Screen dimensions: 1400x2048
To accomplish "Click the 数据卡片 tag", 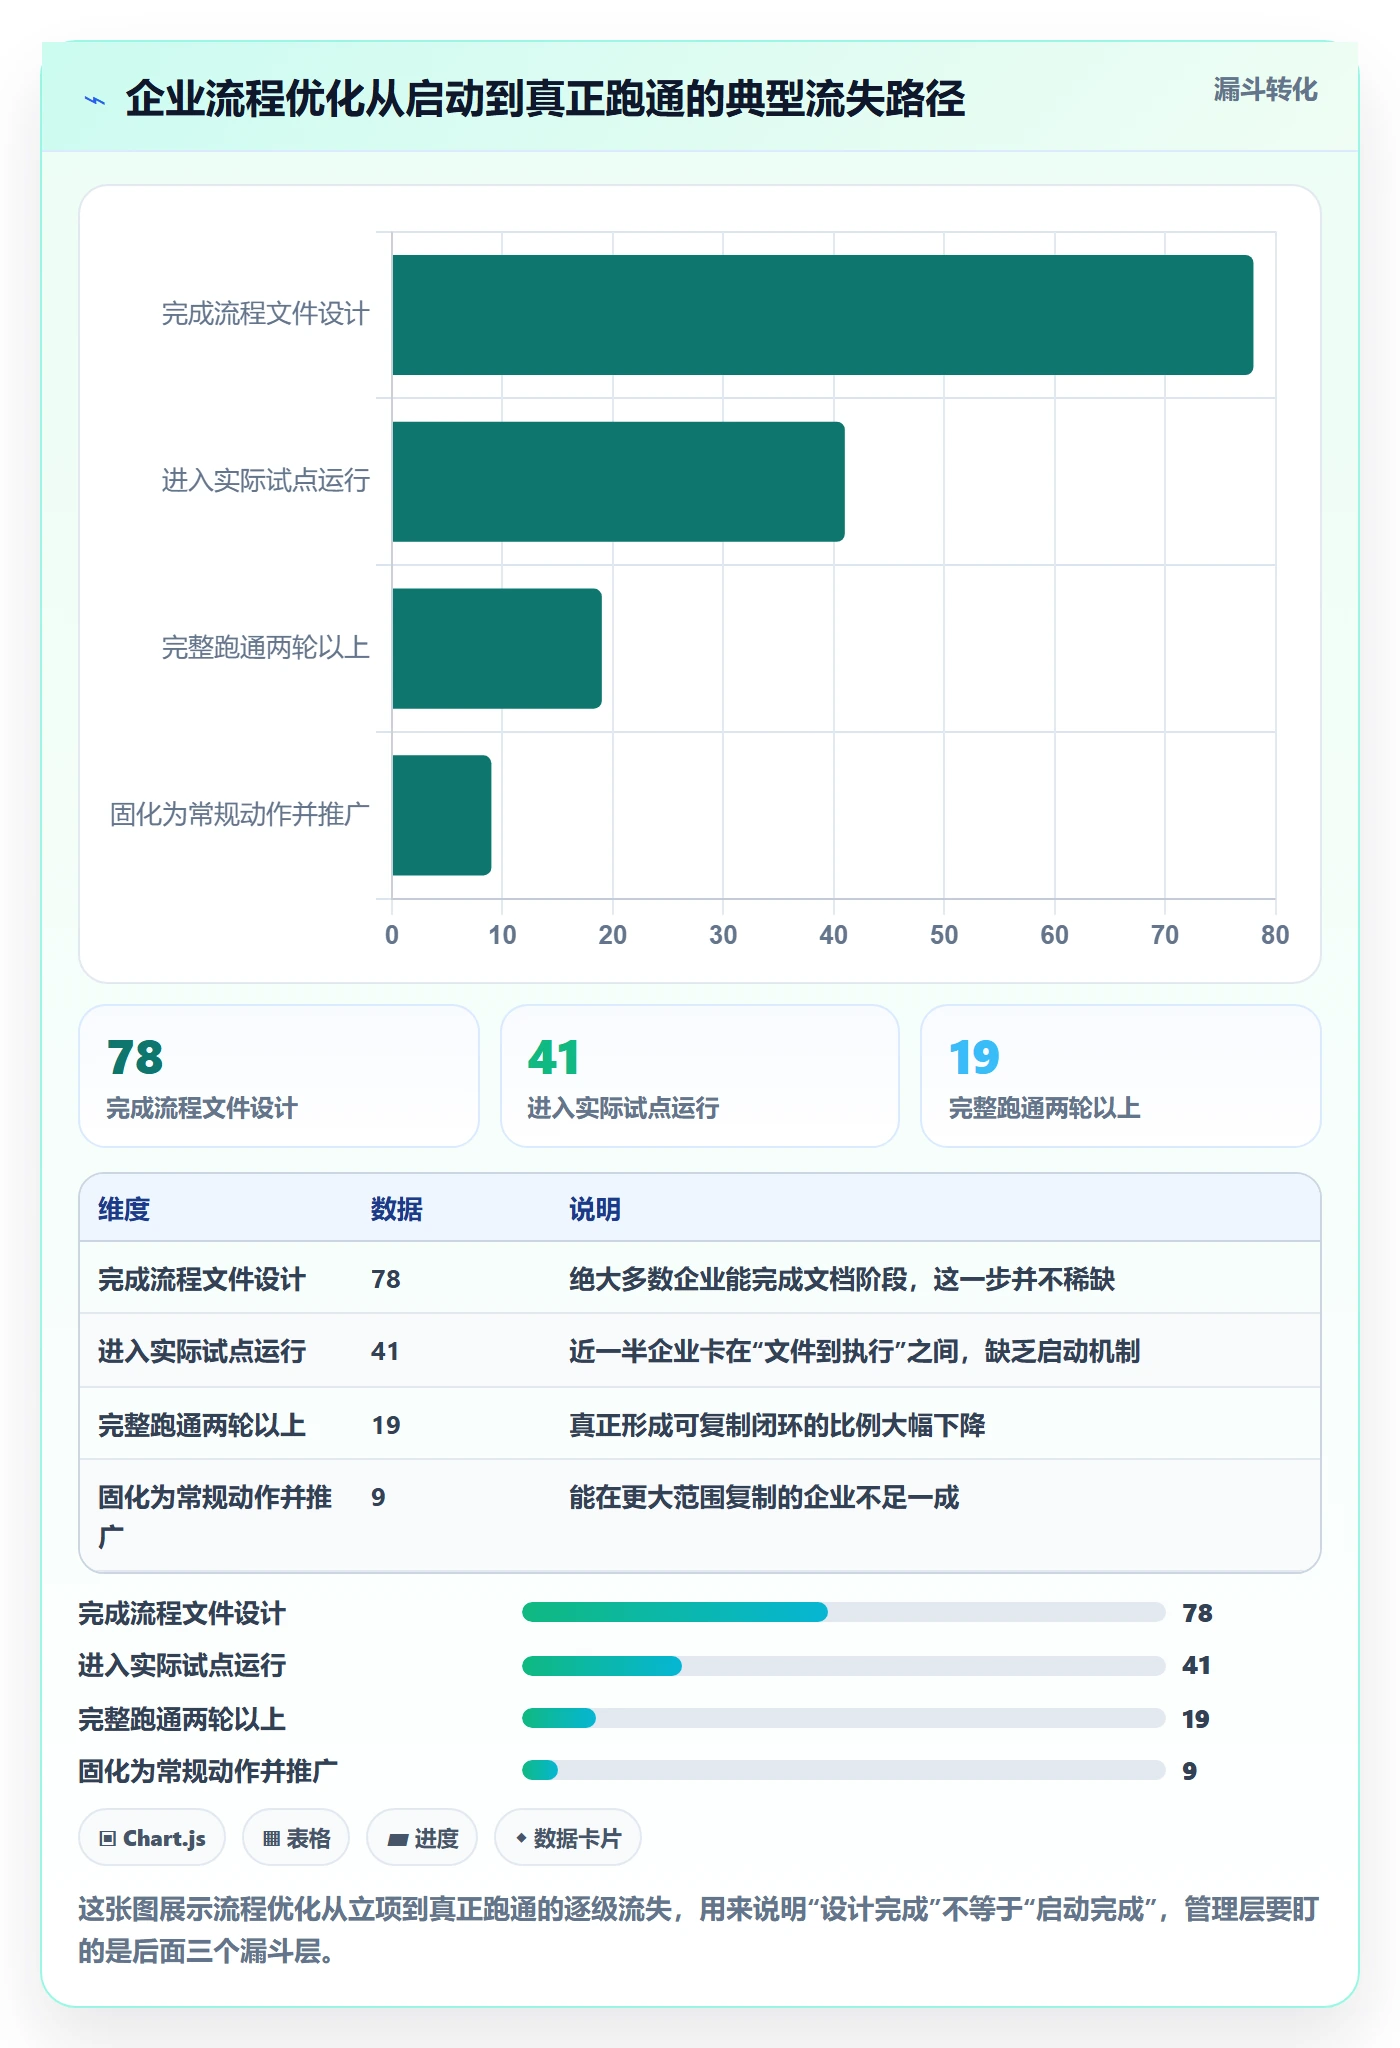I will click(x=568, y=1838).
